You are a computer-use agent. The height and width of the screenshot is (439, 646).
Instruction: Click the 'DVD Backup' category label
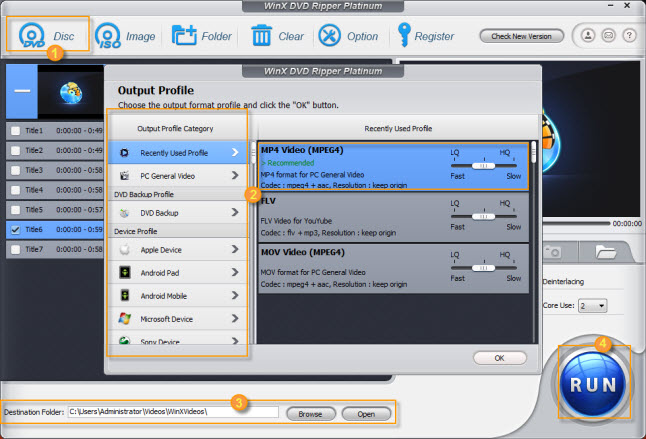159,213
